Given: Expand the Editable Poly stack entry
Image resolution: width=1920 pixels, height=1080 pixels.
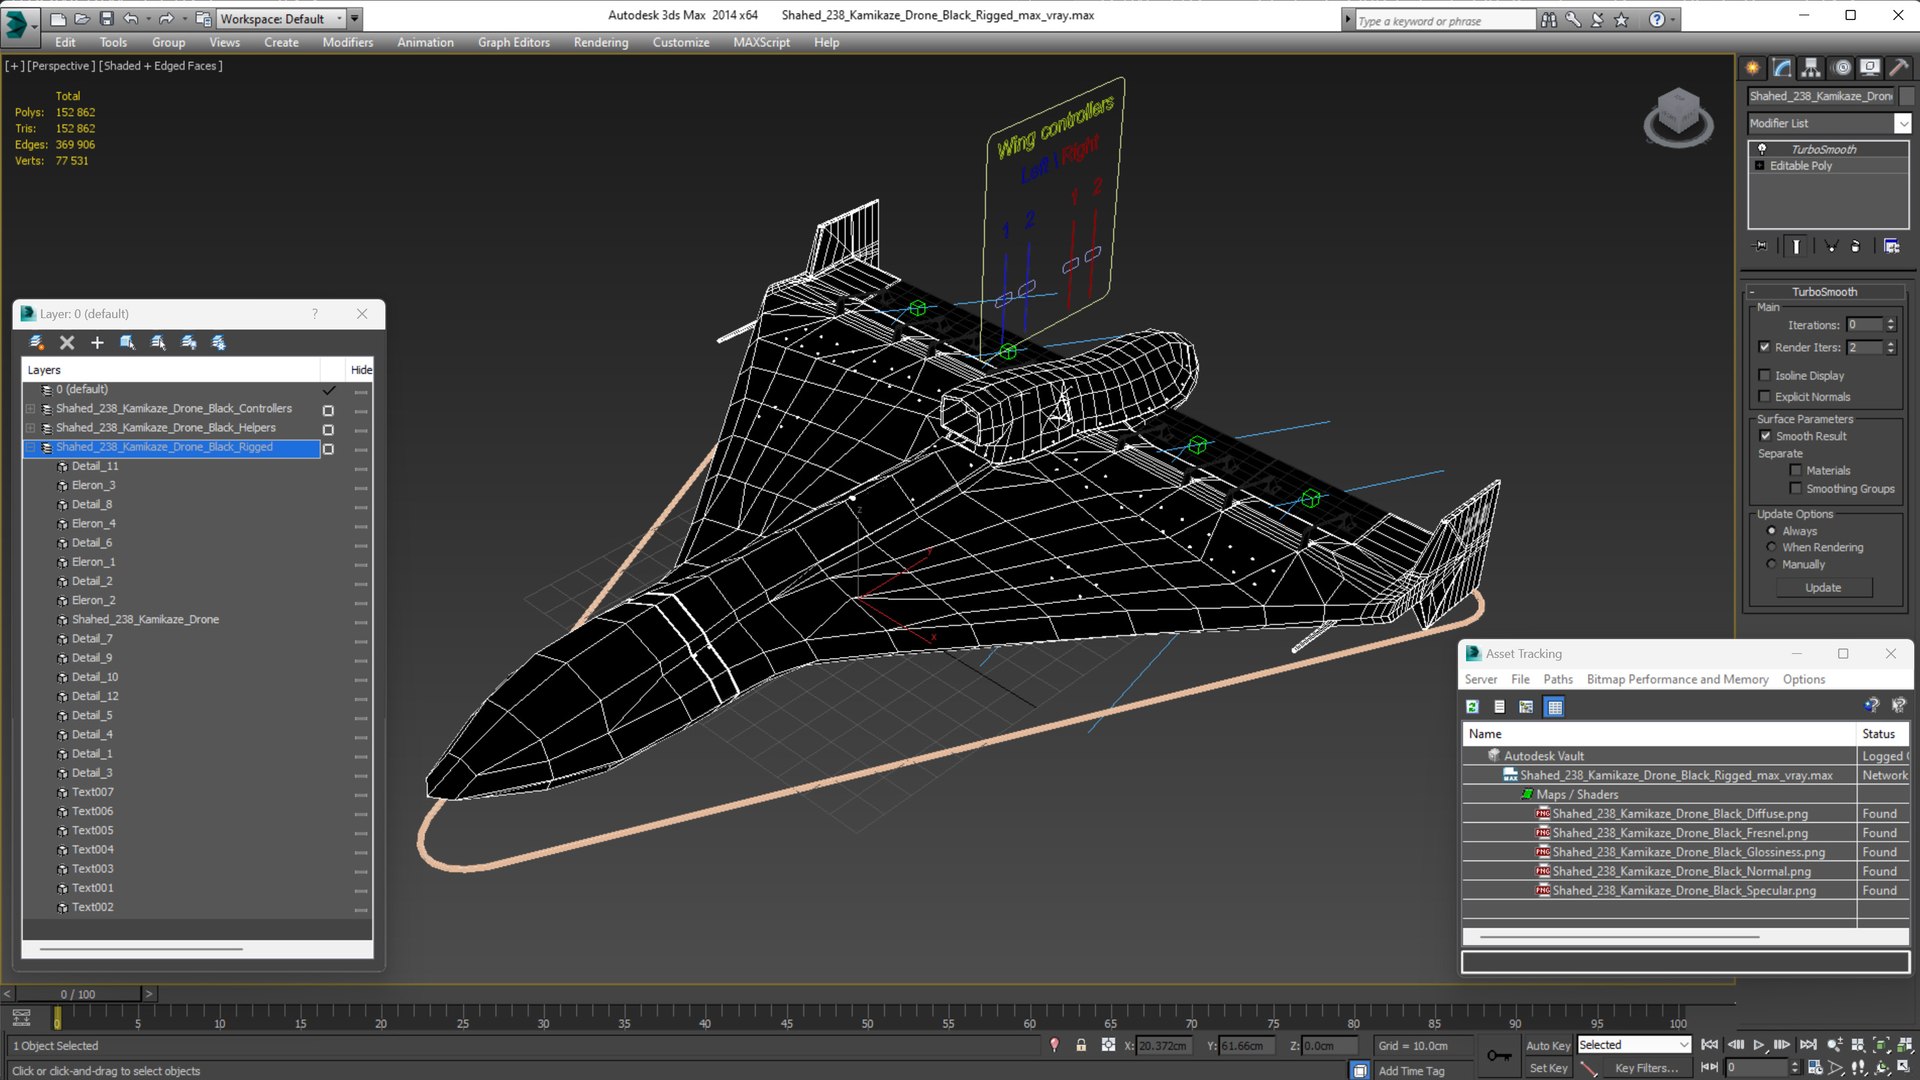Looking at the screenshot, I should click(1760, 166).
